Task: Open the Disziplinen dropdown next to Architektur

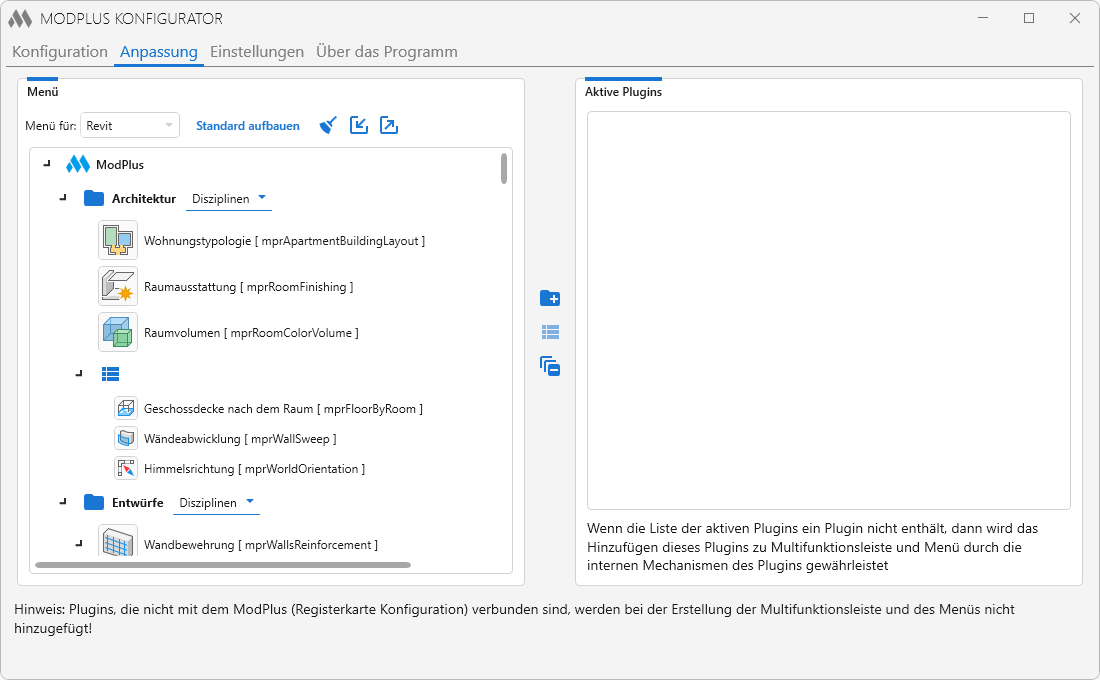Action: click(x=229, y=199)
